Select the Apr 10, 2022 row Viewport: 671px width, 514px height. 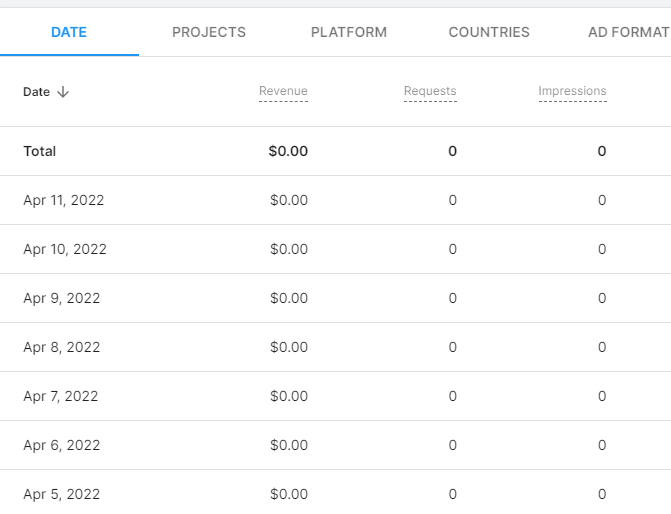point(65,249)
